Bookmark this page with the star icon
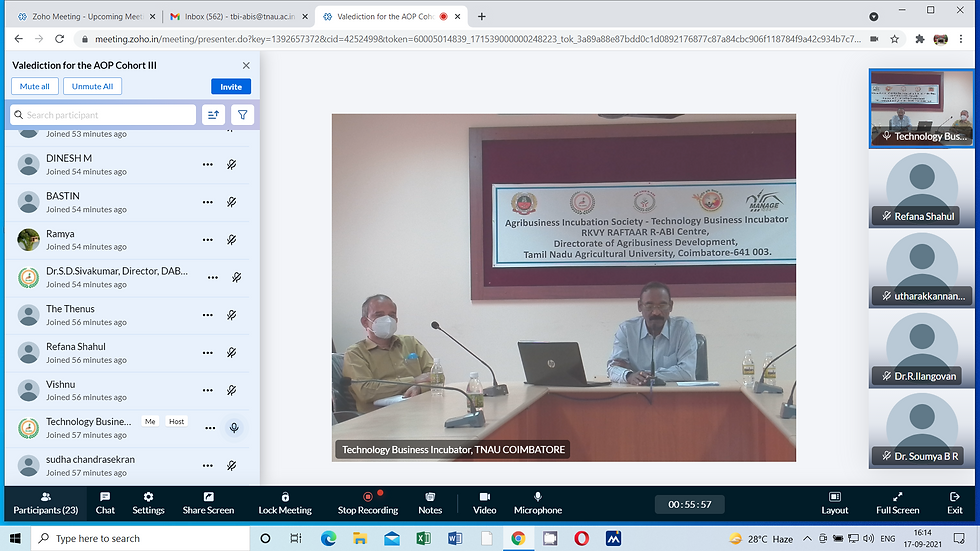 click(x=894, y=39)
